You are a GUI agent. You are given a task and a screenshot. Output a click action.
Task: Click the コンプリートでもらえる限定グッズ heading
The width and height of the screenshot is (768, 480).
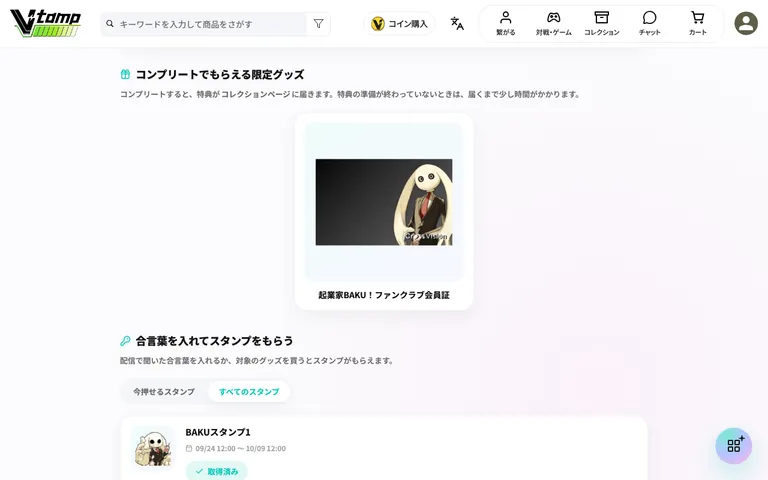point(220,74)
